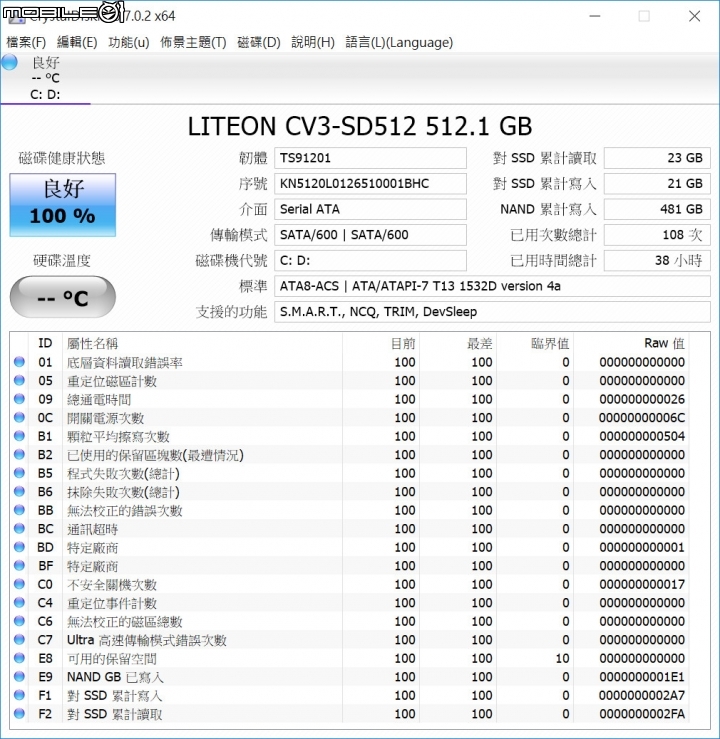Image resolution: width=720 pixels, height=739 pixels.
Task: Select the 開關電源次數 attribute row
Action: [x=349, y=418]
